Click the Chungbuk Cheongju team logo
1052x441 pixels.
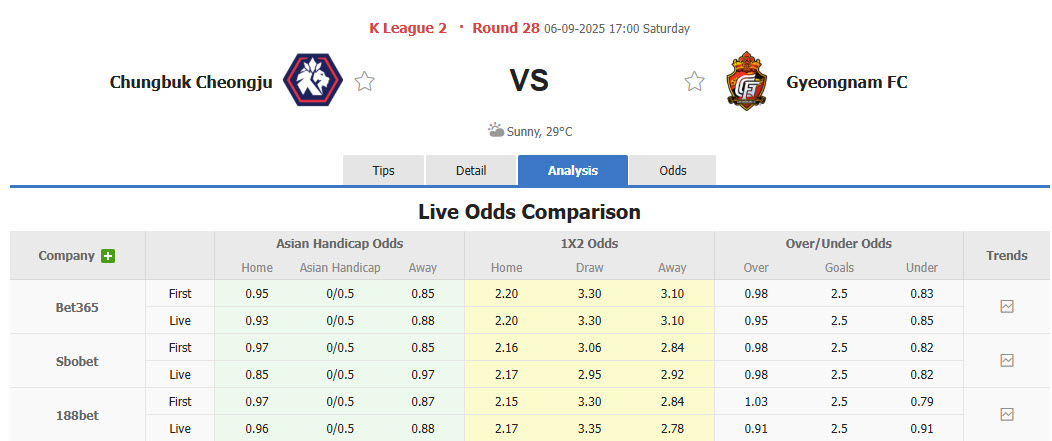coord(313,81)
